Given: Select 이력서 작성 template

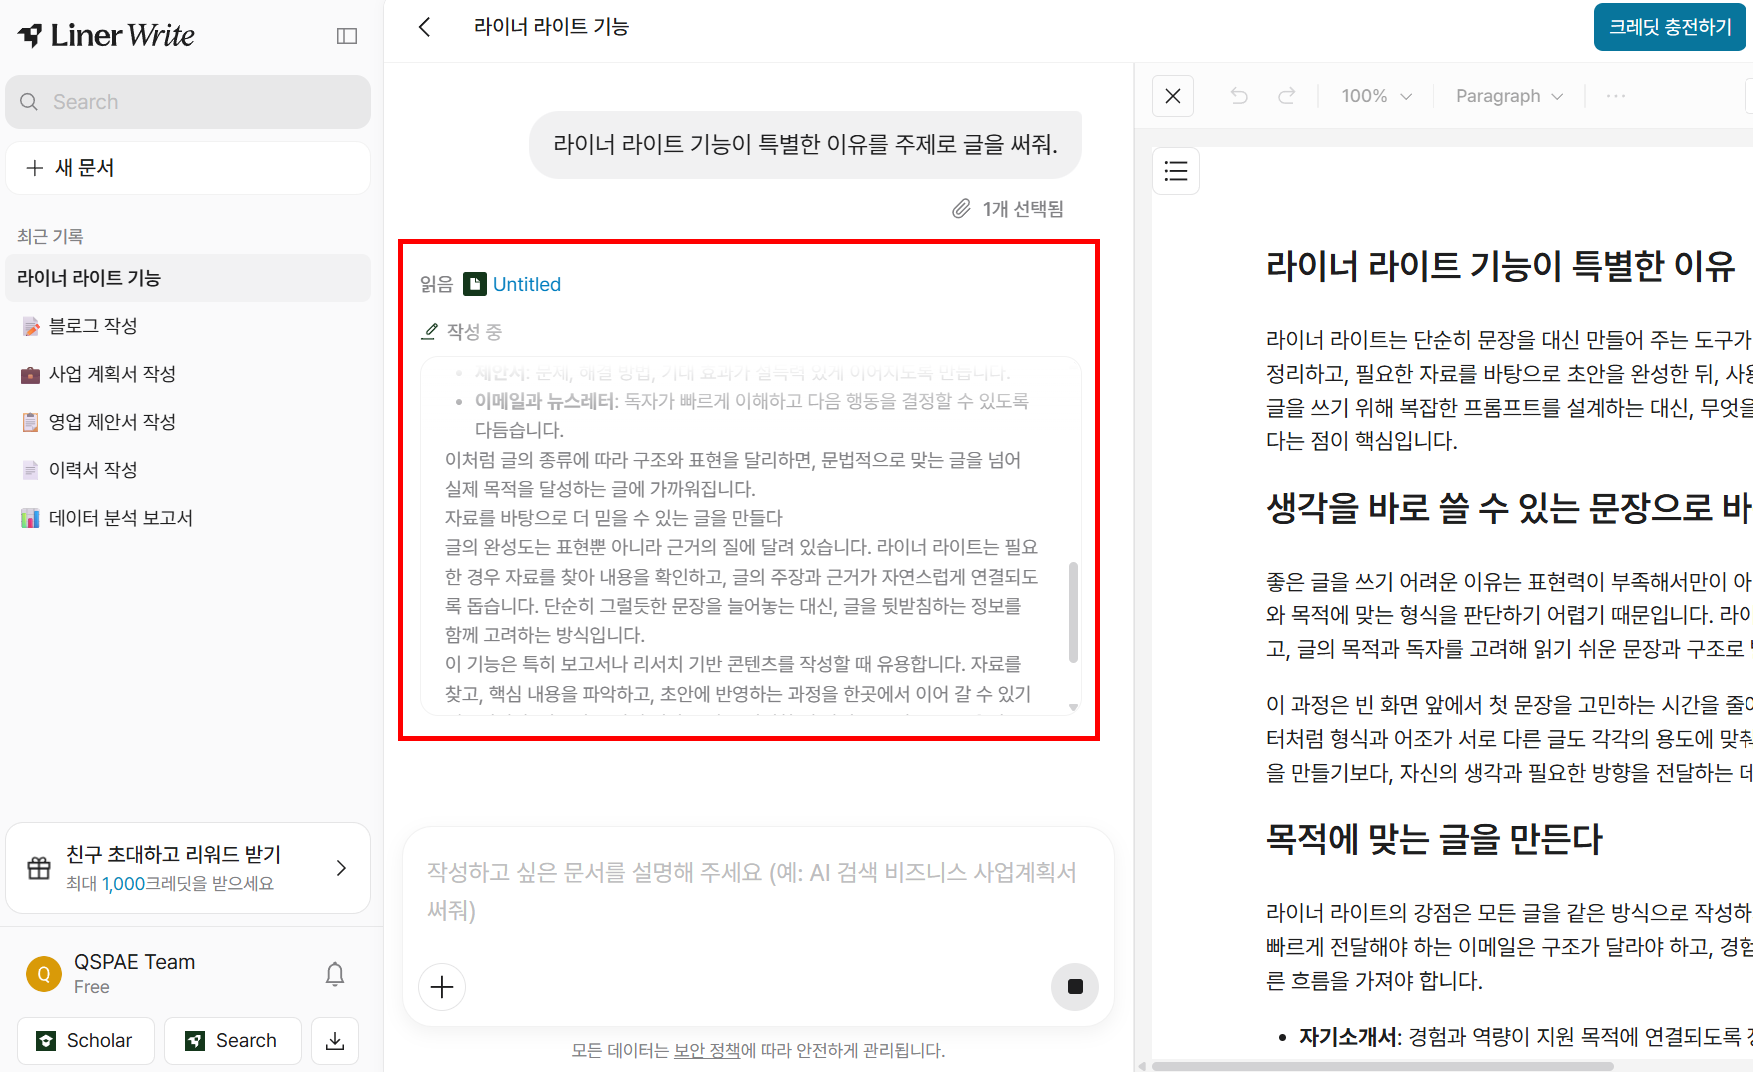Looking at the screenshot, I should pos(188,470).
